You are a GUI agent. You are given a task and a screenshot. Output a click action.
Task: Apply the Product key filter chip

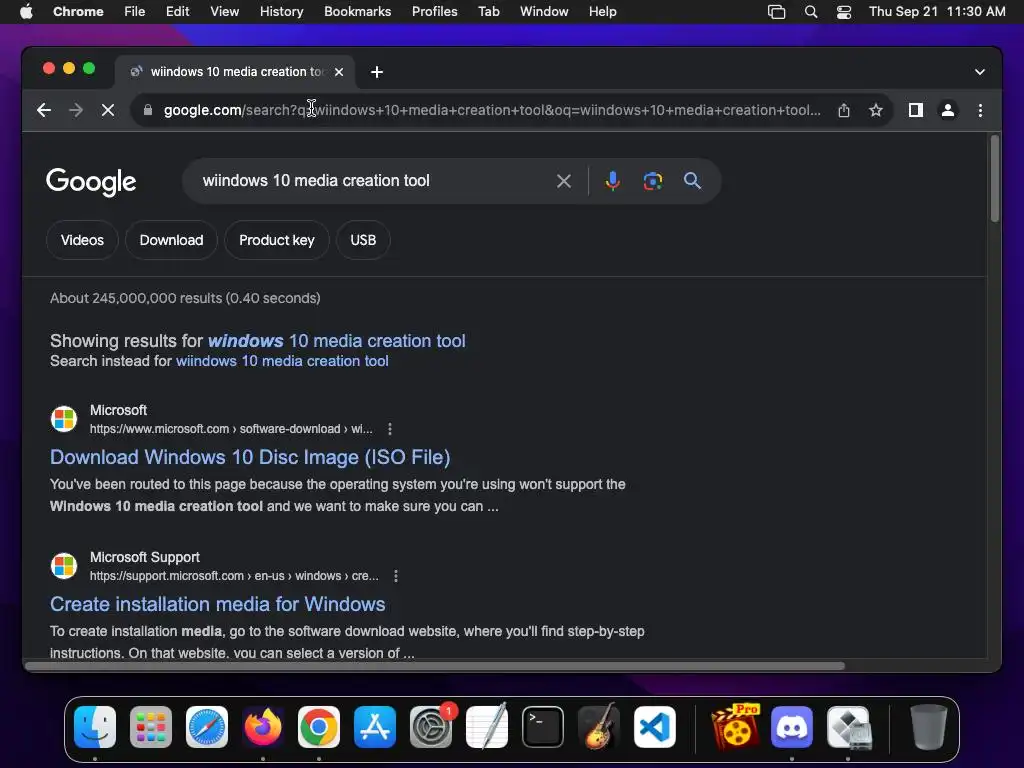(277, 240)
